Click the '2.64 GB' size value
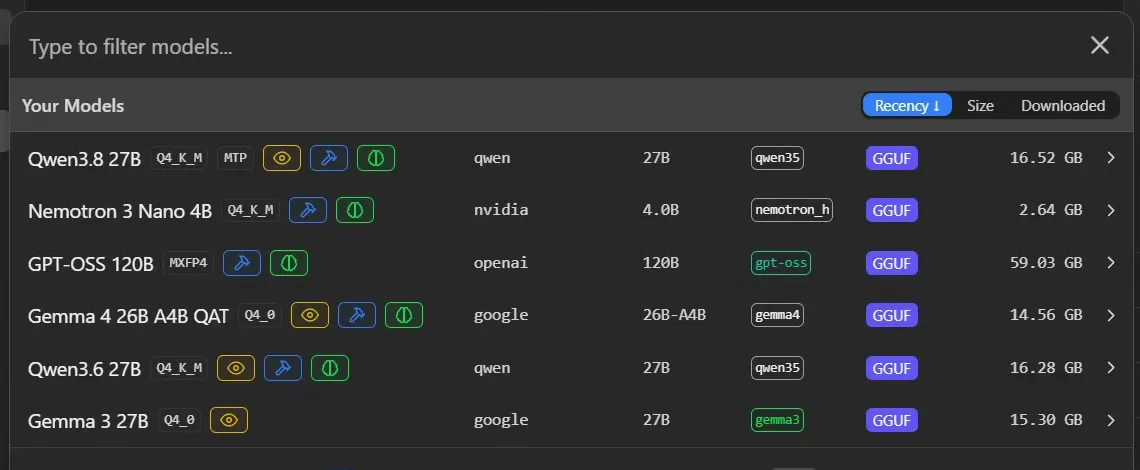This screenshot has width=1140, height=470. pyautogui.click(x=1051, y=210)
